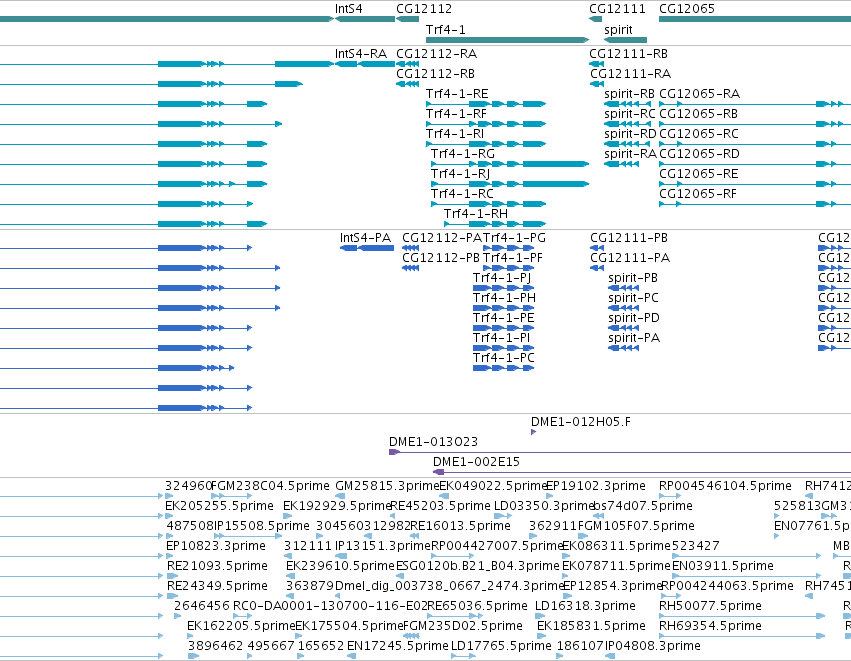The height and width of the screenshot is (661, 851).
Task: Select the CG12065-RE transcript label
Action: tap(698, 174)
